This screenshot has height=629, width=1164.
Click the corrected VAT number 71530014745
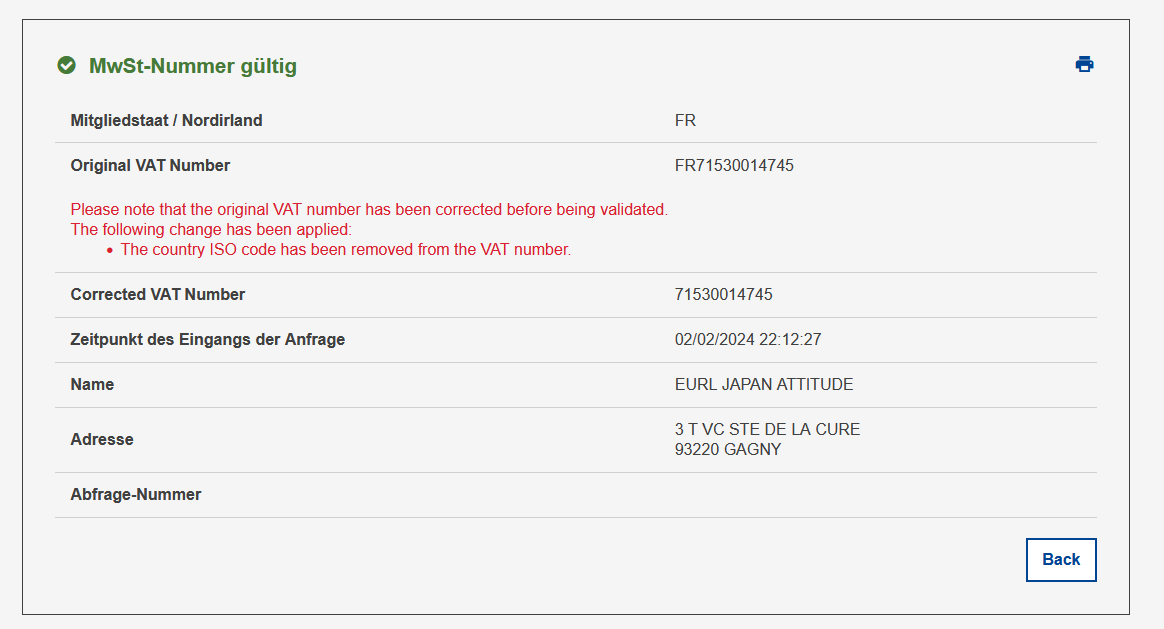coord(724,295)
